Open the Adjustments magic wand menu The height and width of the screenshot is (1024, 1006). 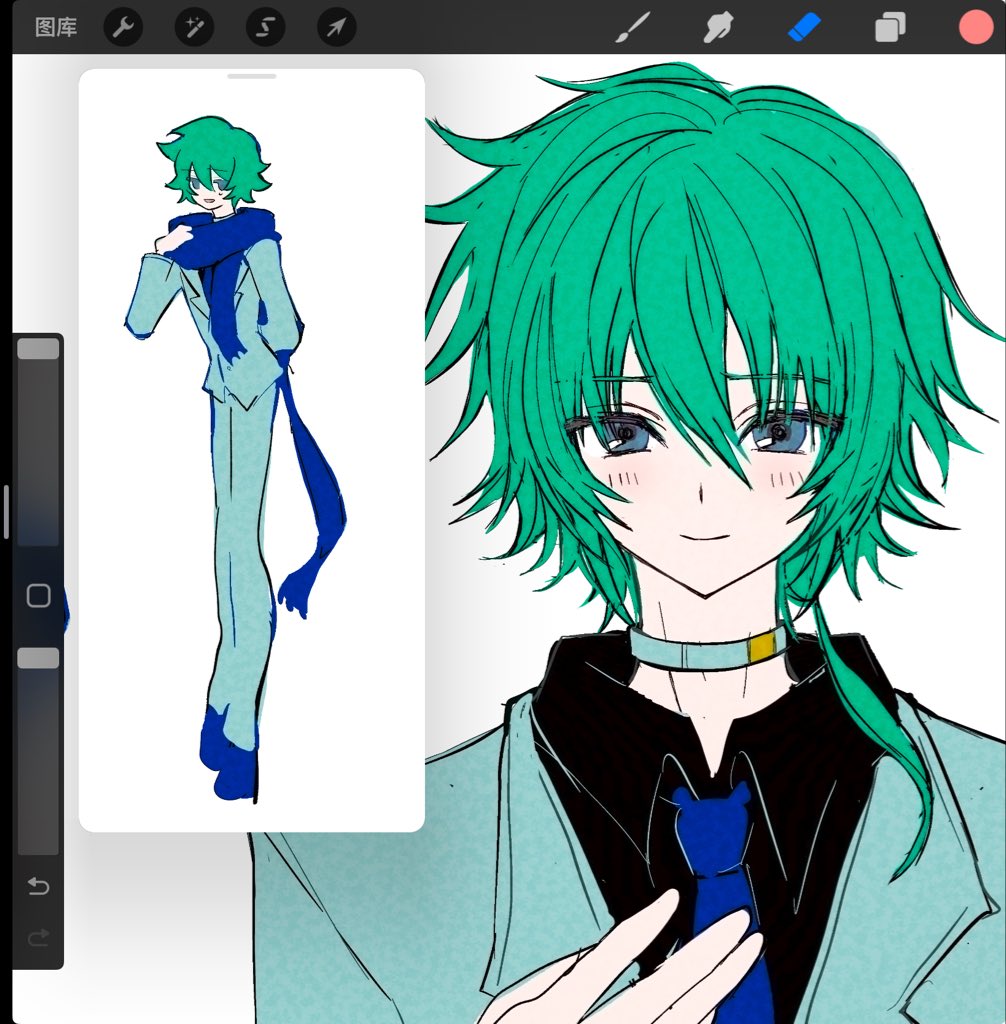click(194, 27)
